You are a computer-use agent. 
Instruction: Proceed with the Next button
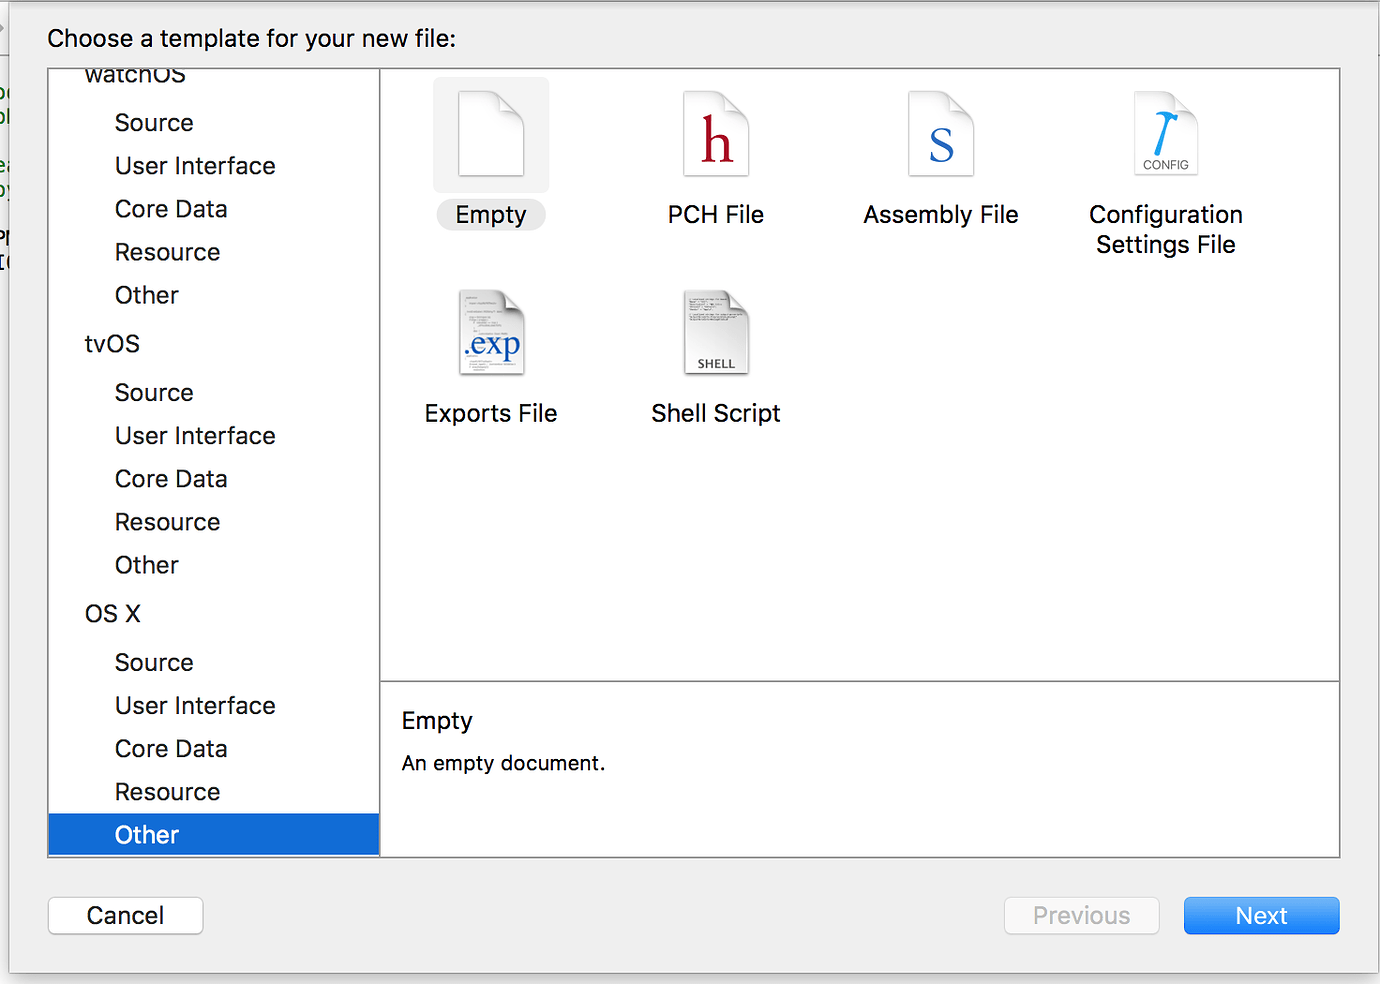1261,916
